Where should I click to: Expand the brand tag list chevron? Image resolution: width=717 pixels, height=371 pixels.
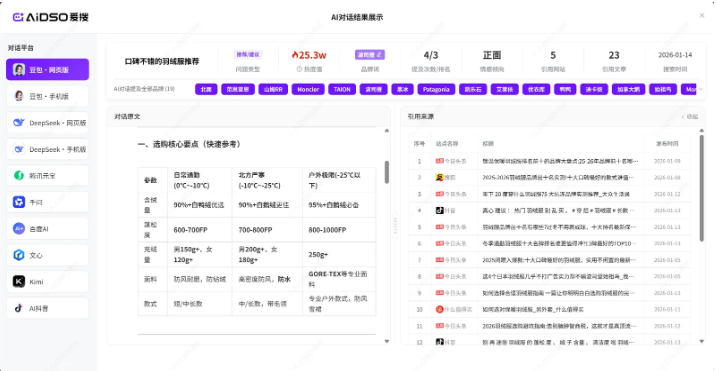click(x=701, y=89)
